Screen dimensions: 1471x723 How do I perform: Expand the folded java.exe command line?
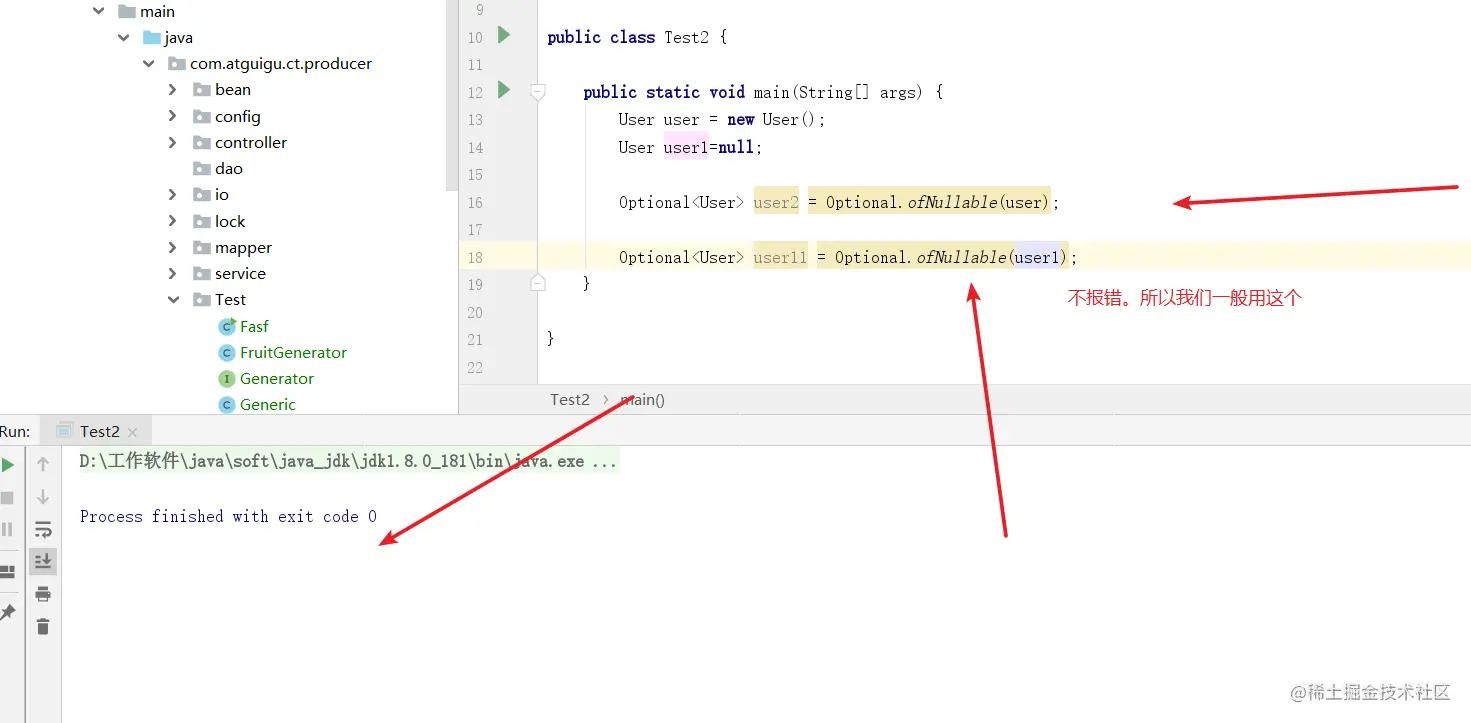coord(348,461)
